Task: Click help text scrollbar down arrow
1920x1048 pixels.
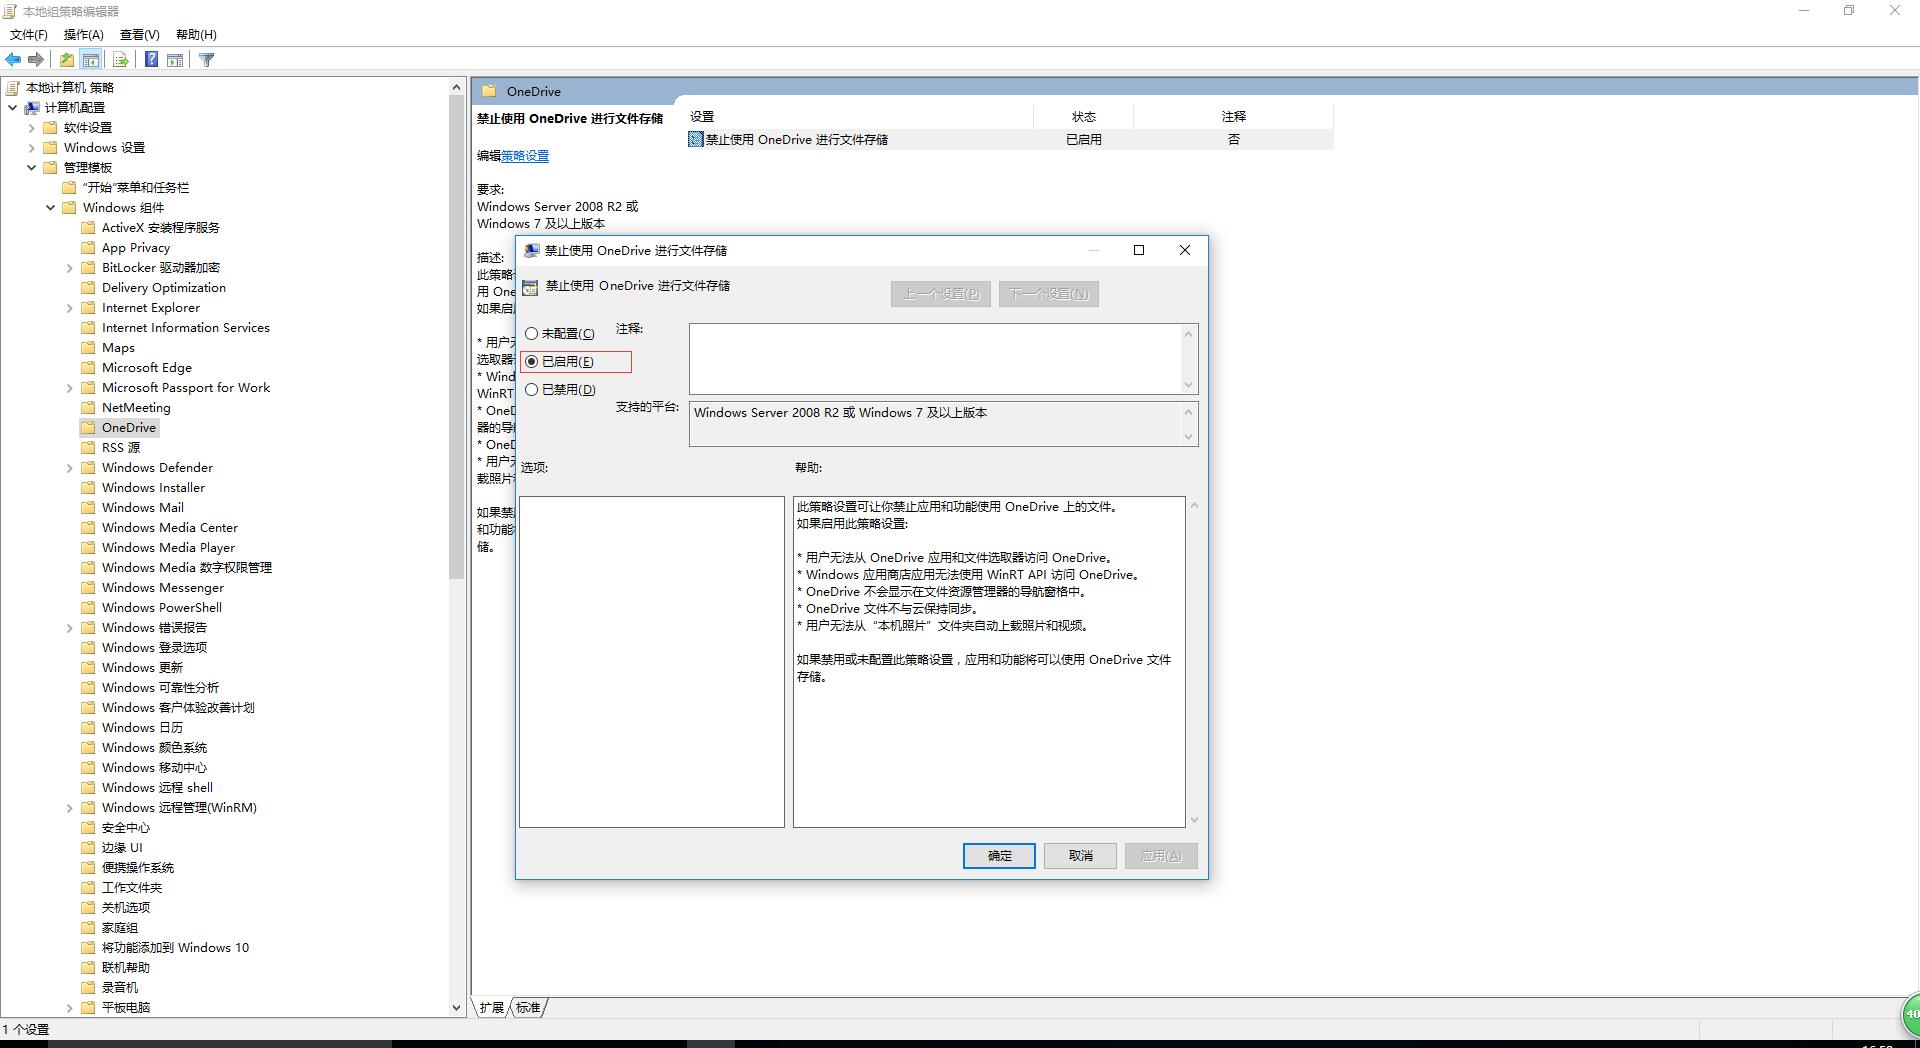Action: click(1193, 820)
